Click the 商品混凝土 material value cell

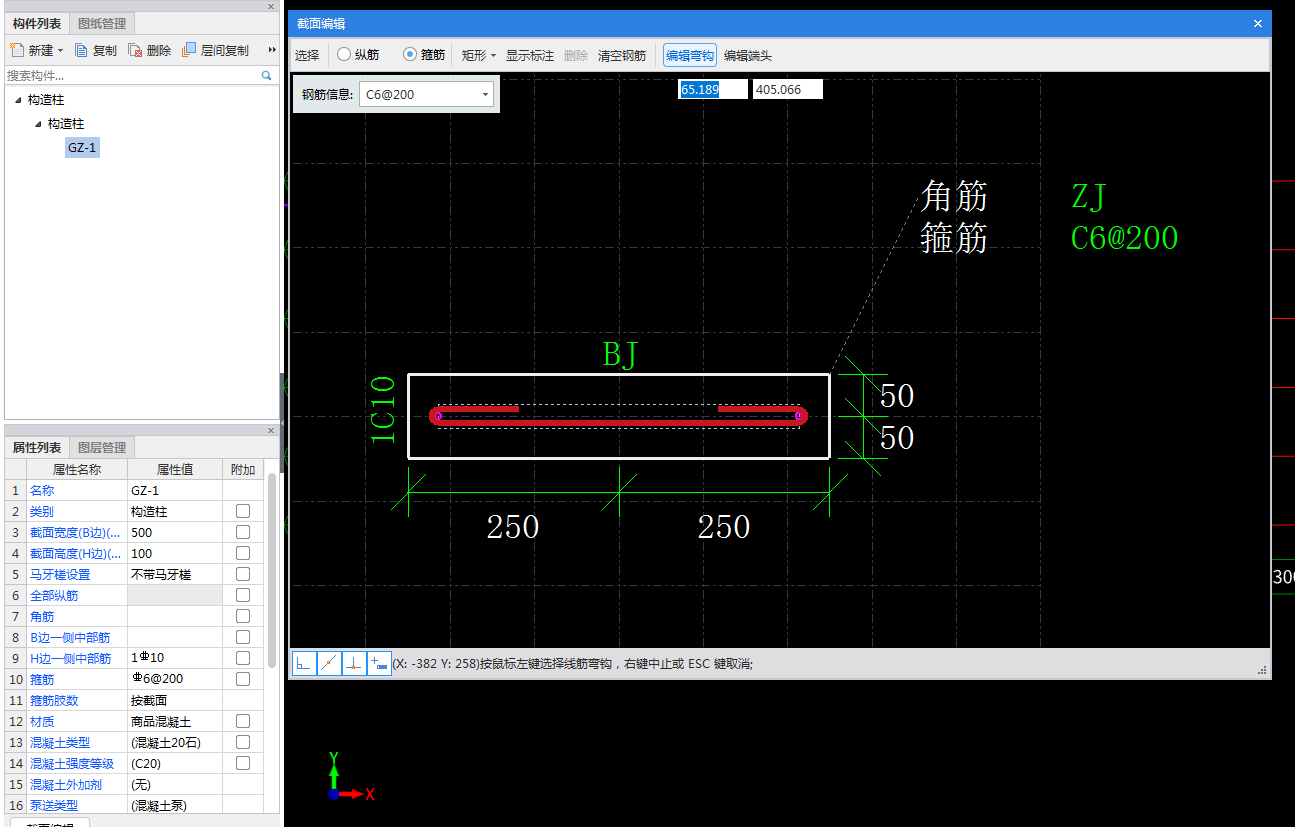(x=175, y=721)
